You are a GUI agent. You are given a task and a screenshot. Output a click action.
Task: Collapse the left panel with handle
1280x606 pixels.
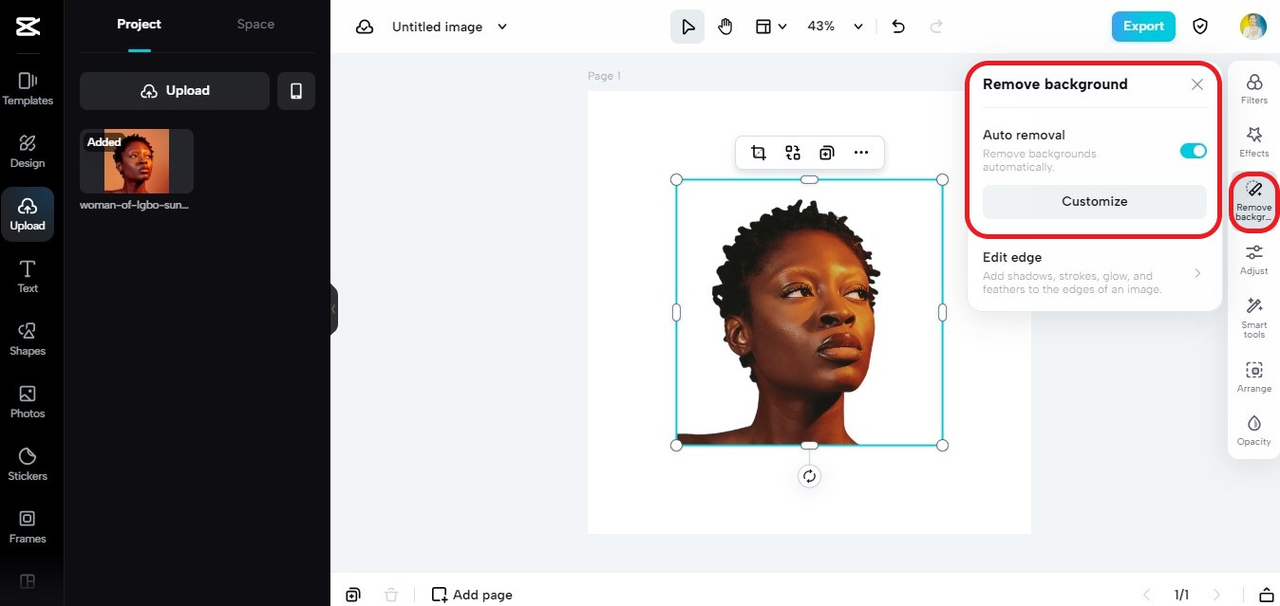click(334, 309)
